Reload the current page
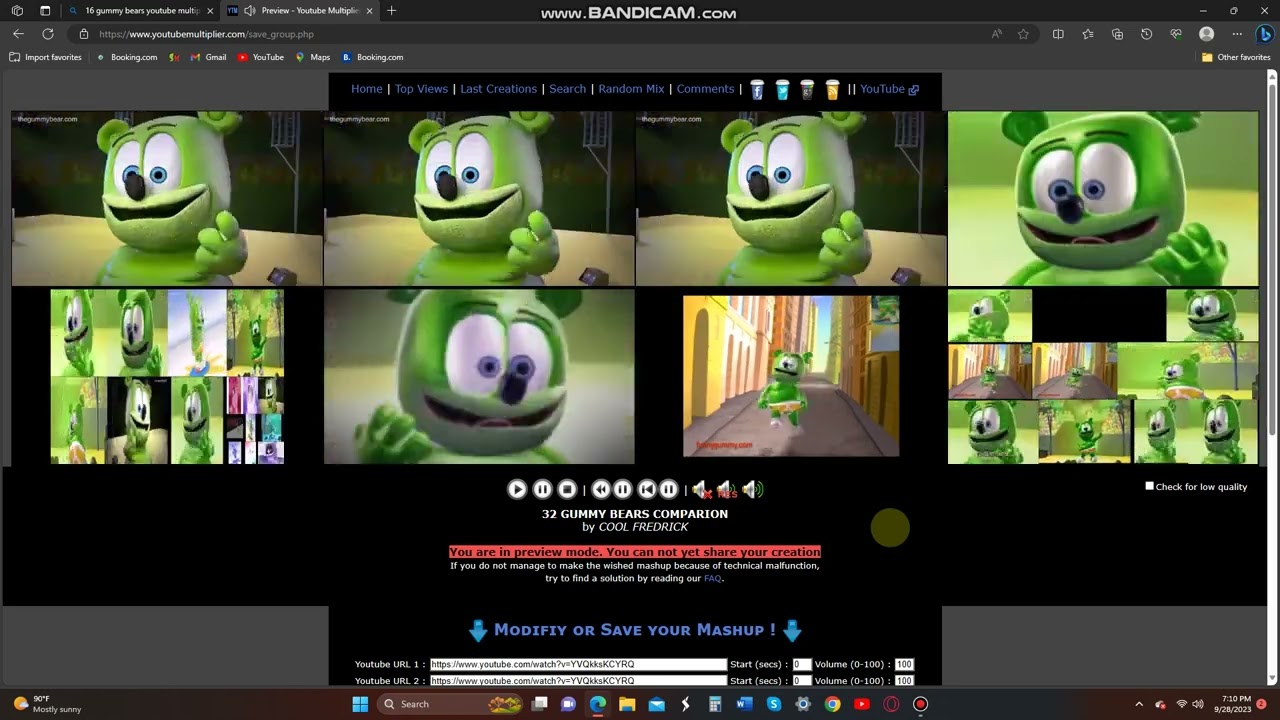Image resolution: width=1280 pixels, height=720 pixels. [47, 34]
